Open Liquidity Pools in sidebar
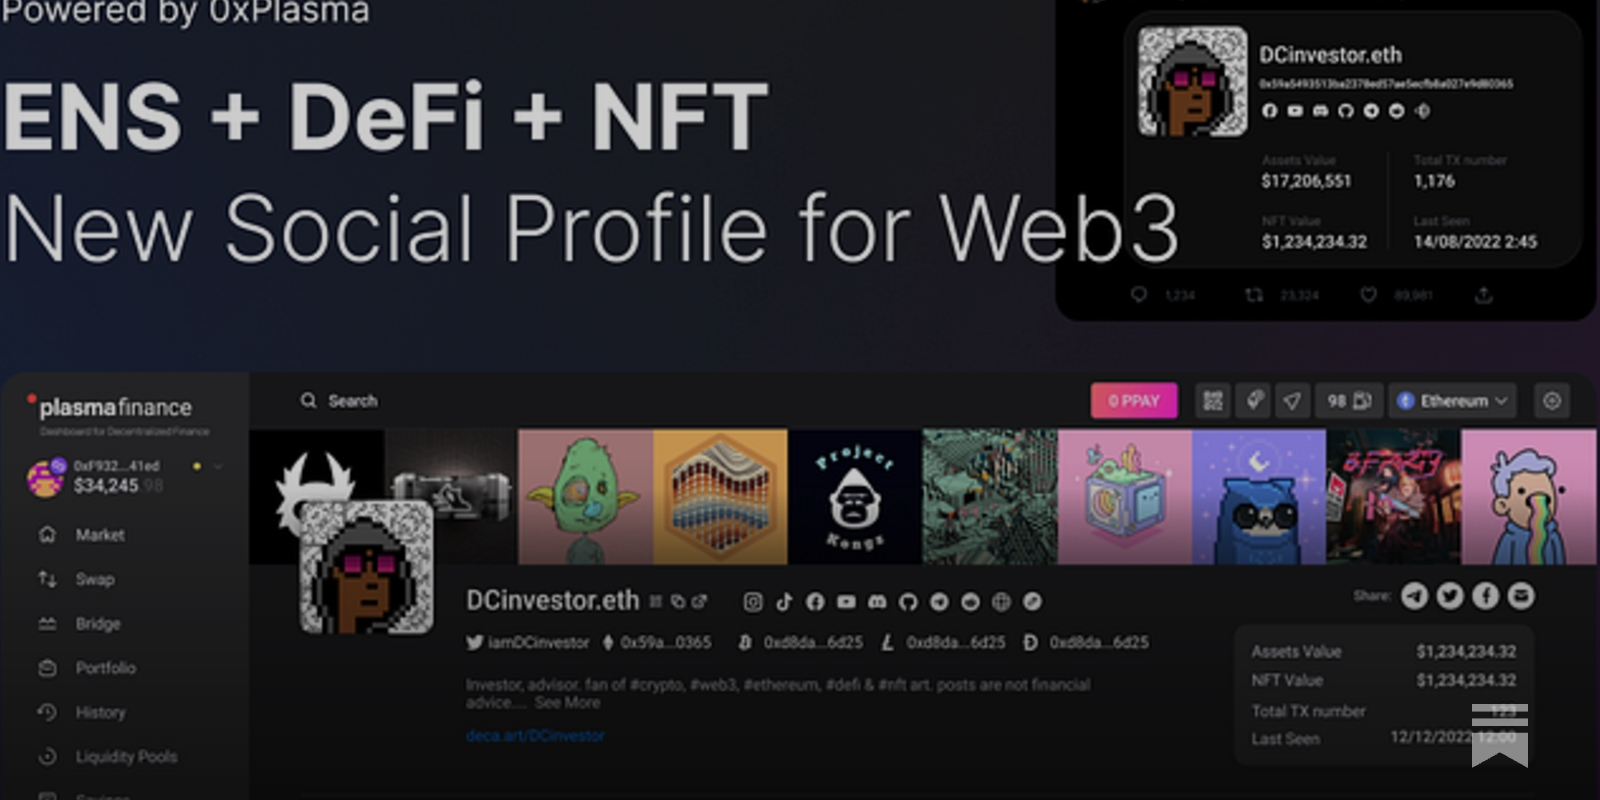Image resolution: width=1600 pixels, height=800 pixels. [x=126, y=756]
